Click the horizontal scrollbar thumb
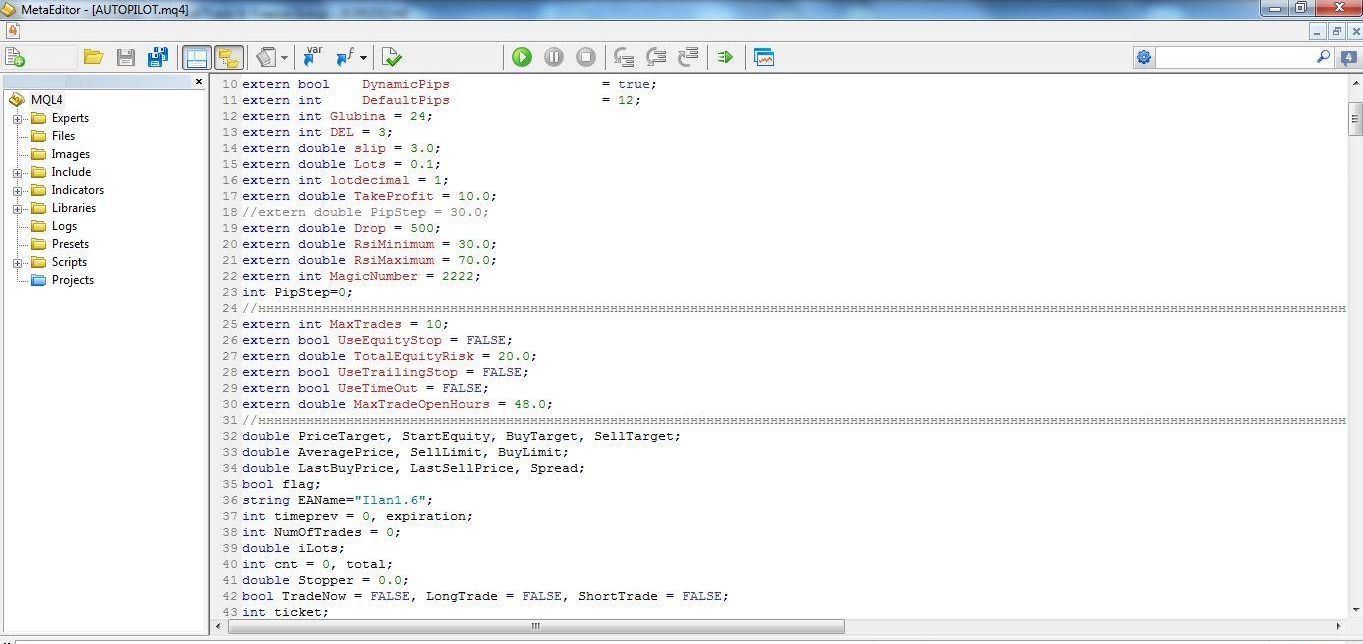The width and height of the screenshot is (1363, 644). (x=536, y=627)
